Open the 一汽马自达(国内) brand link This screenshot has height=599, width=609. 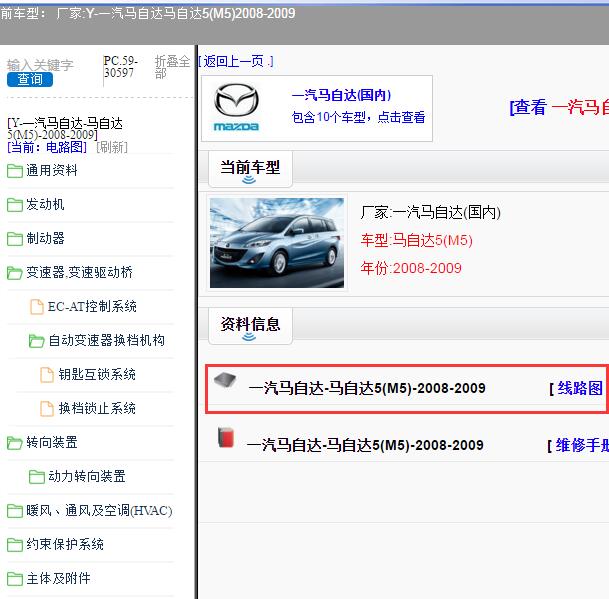tap(341, 95)
